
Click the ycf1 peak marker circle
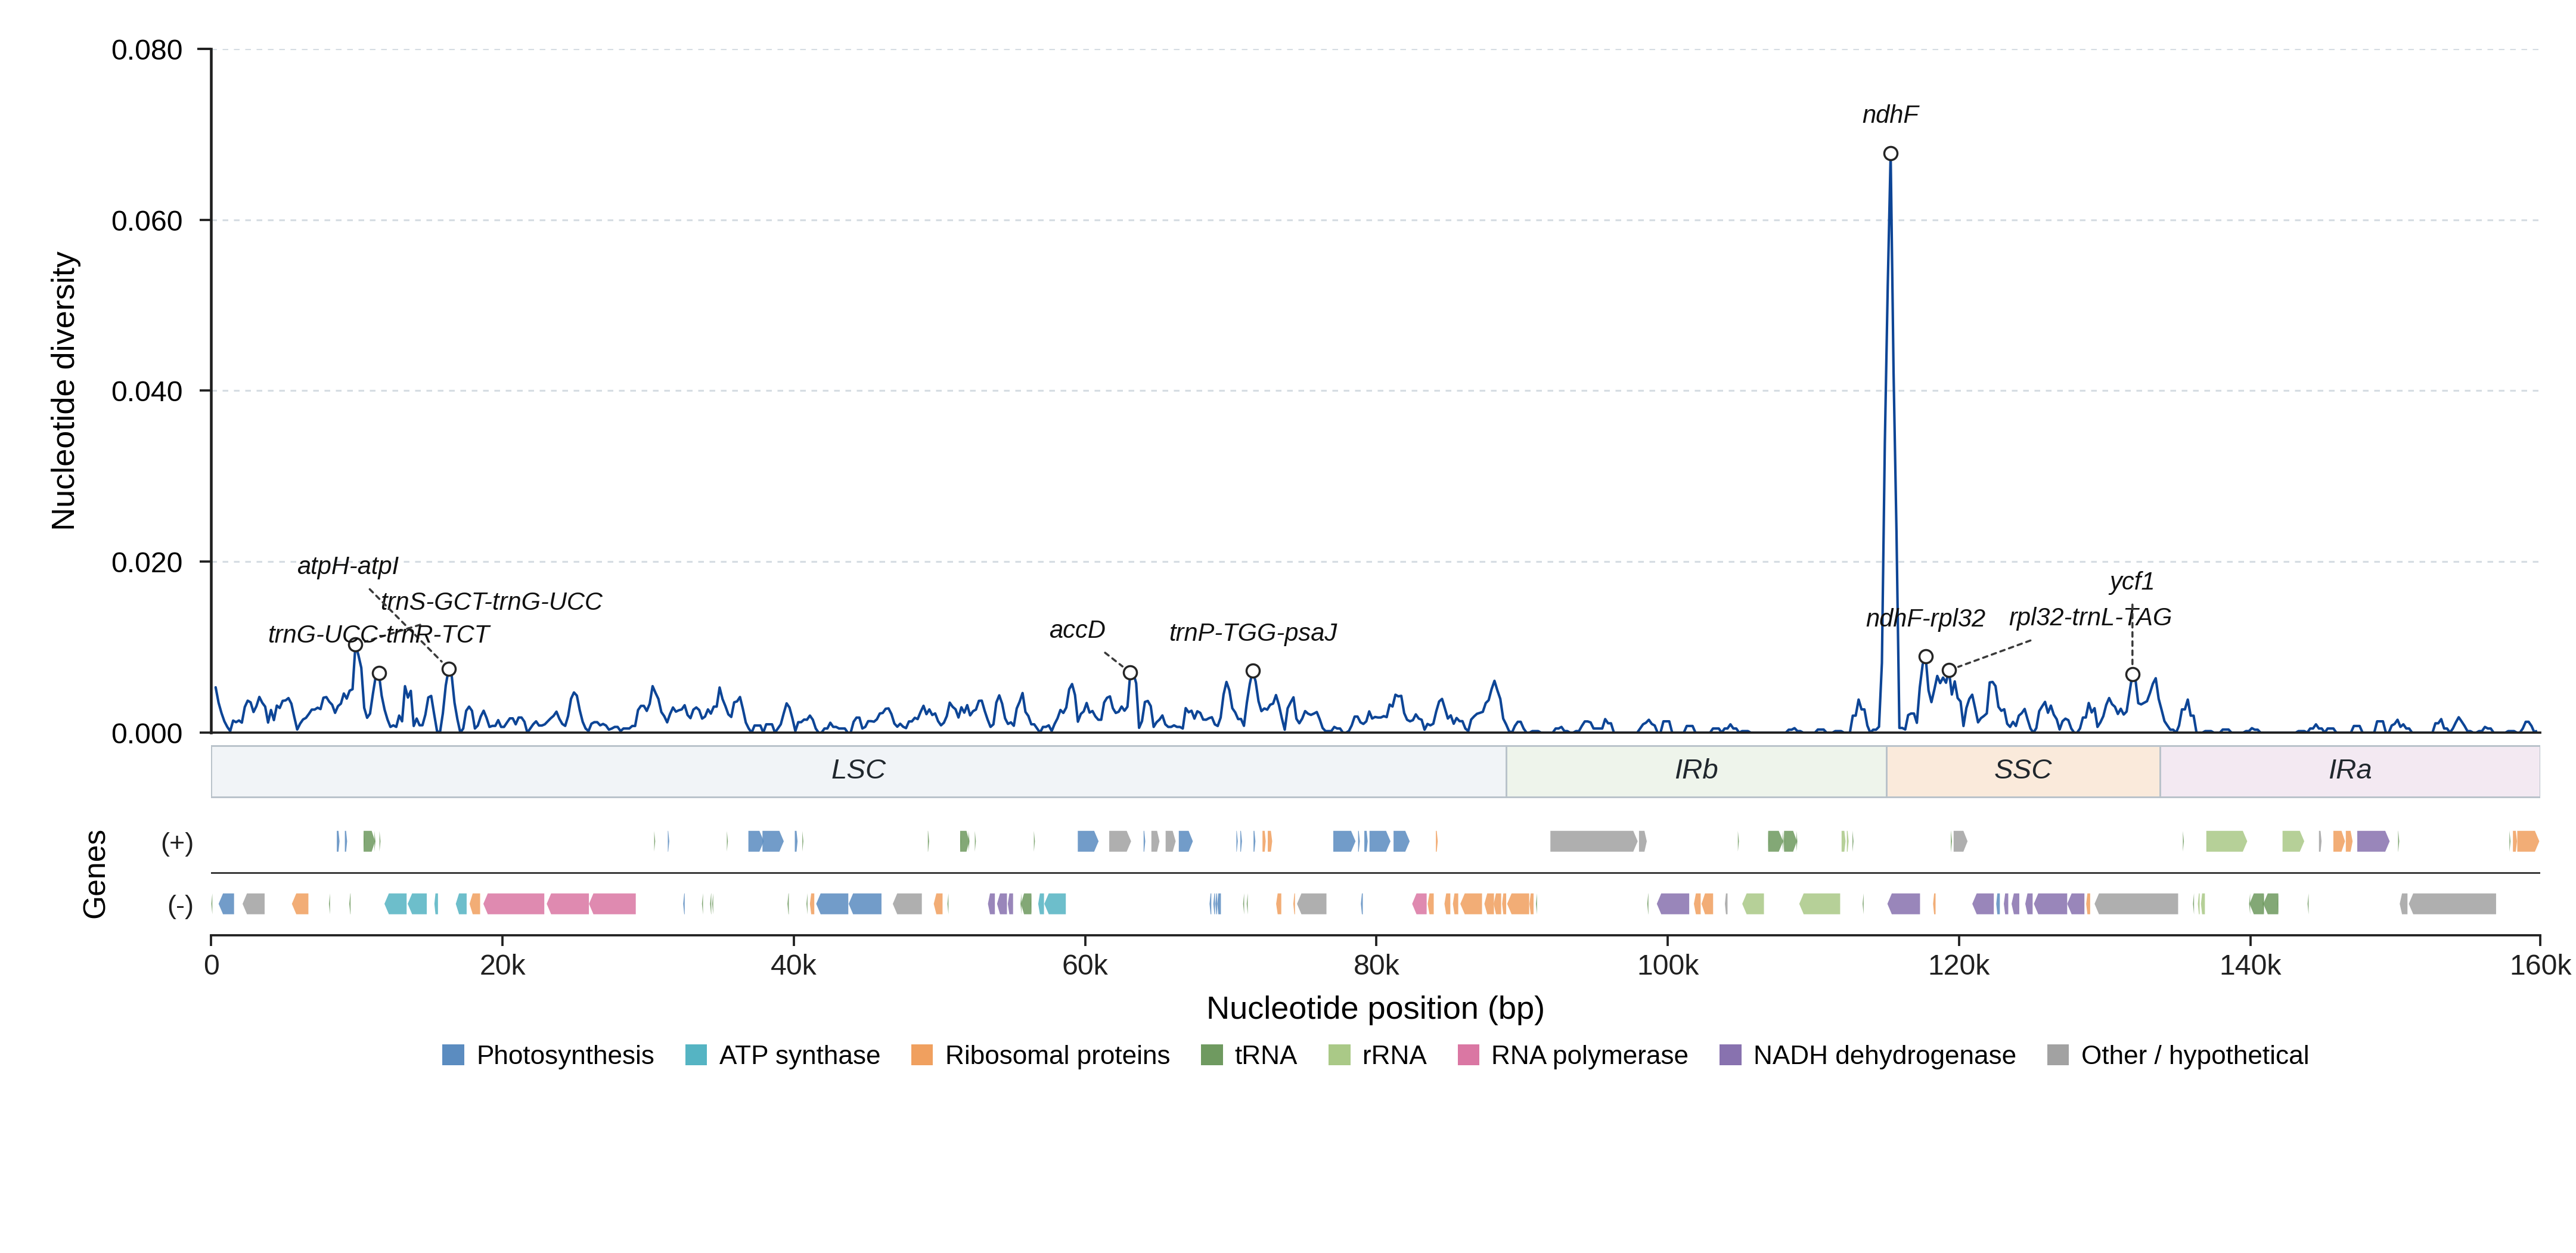[2133, 675]
